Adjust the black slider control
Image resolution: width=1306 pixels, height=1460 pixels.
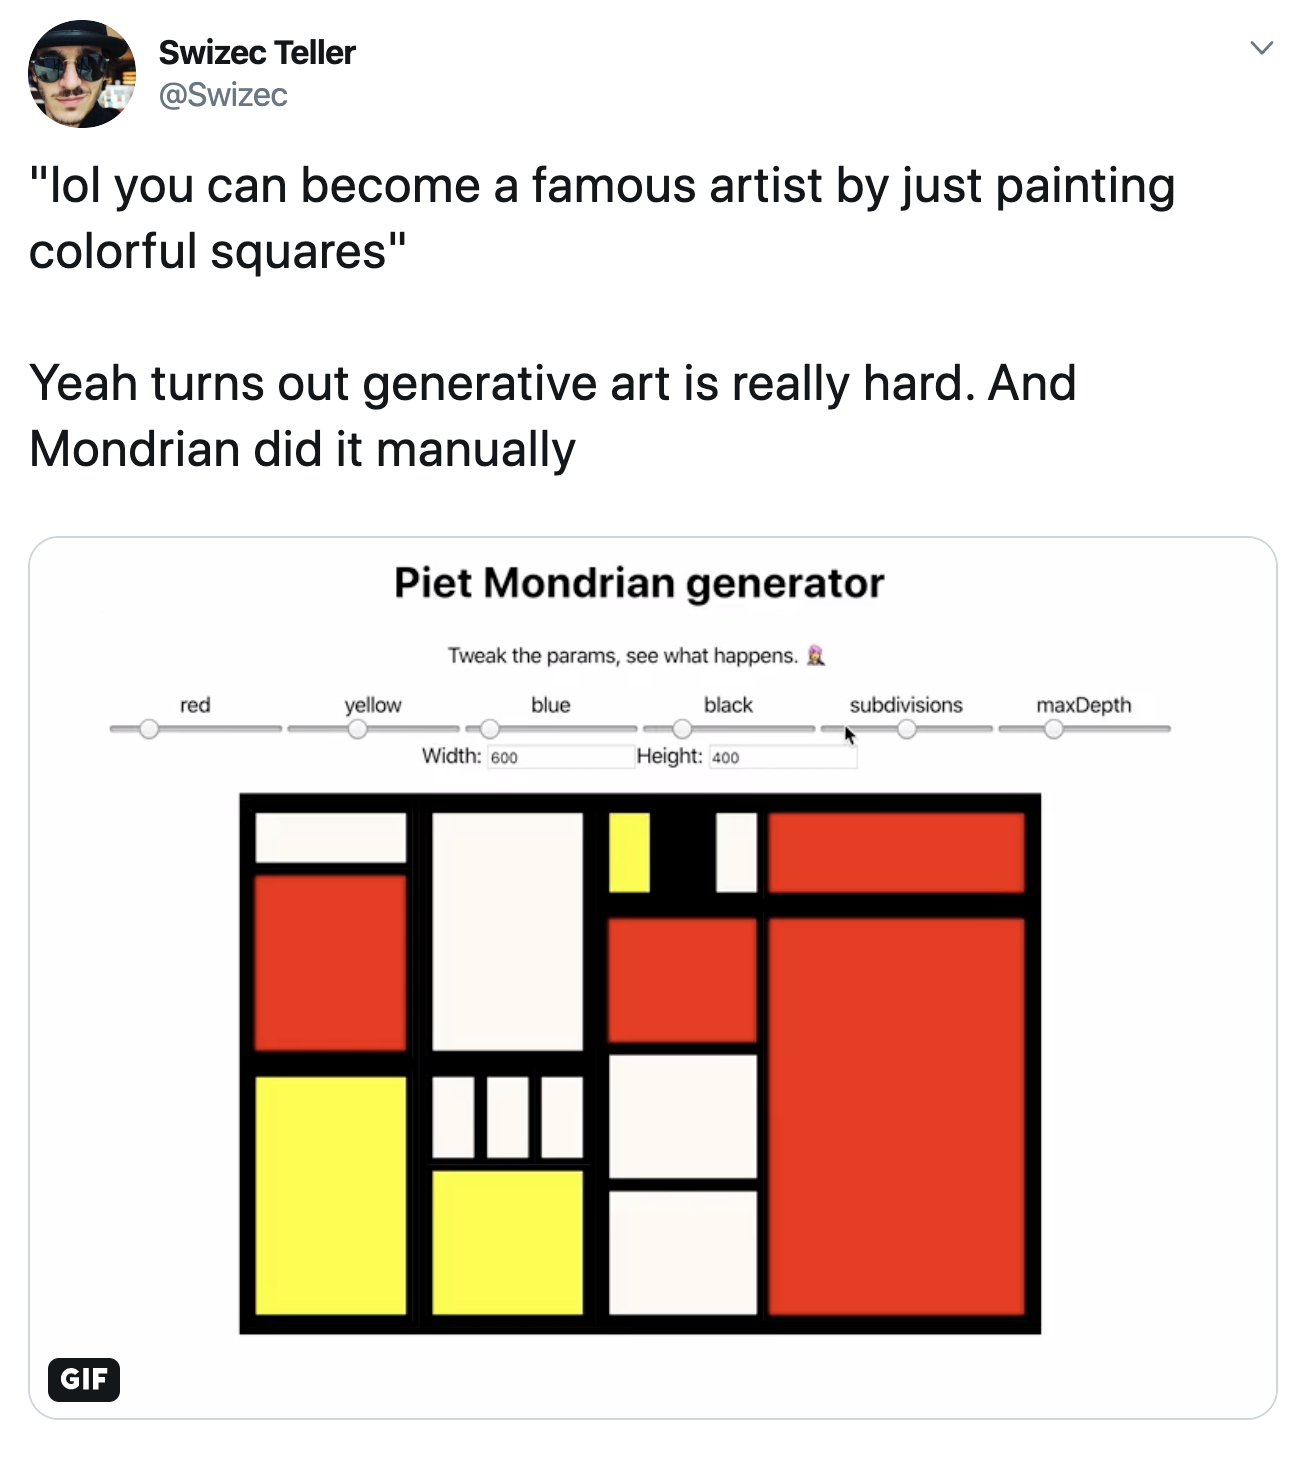684,731
